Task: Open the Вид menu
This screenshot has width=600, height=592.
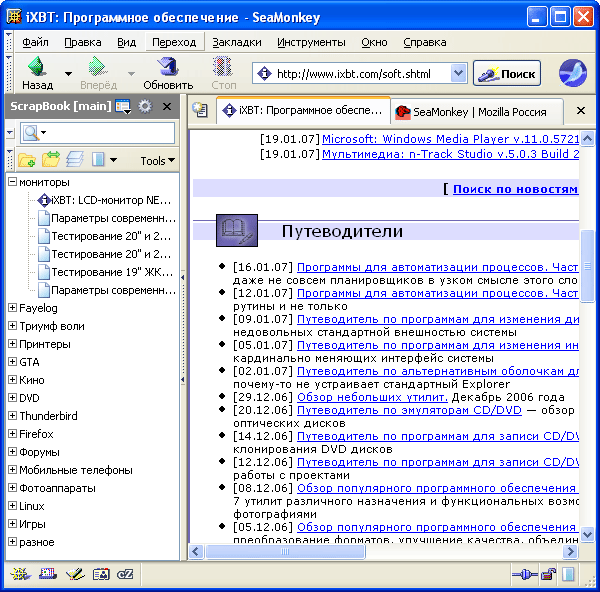Action: point(126,42)
